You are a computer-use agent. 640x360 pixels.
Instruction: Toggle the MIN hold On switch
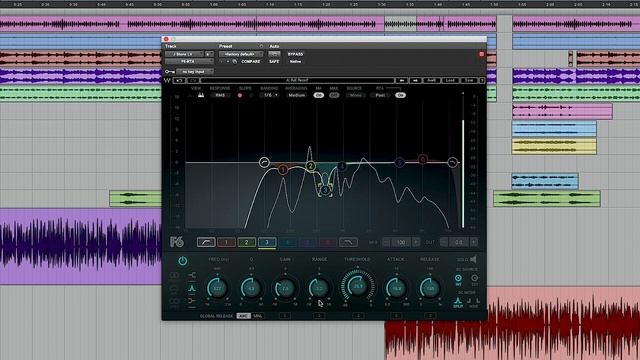[318, 95]
